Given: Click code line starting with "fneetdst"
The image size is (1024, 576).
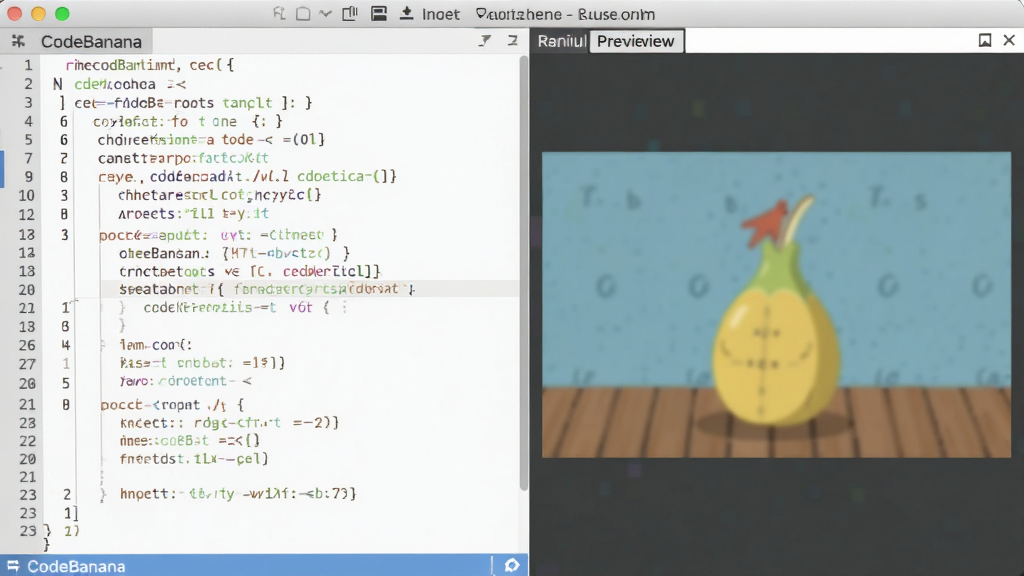Looking at the screenshot, I should tap(193, 458).
